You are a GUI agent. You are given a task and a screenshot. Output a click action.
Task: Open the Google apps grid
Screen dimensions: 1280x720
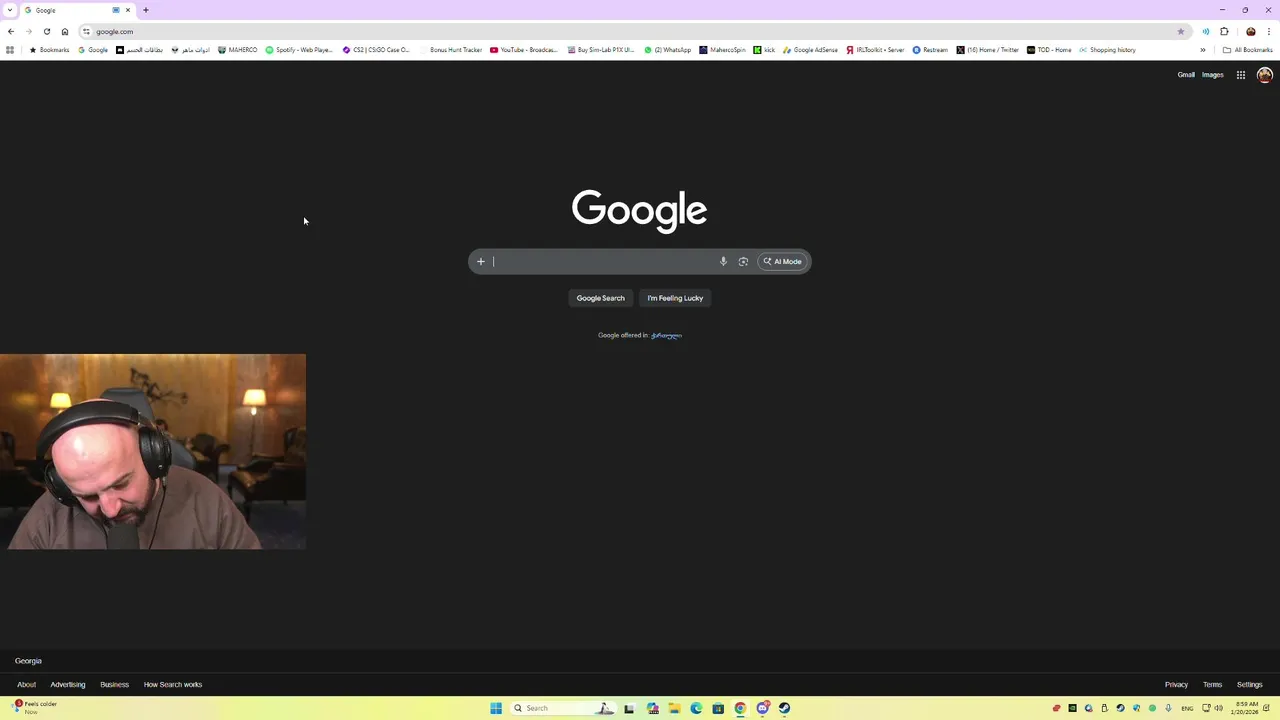(1241, 75)
